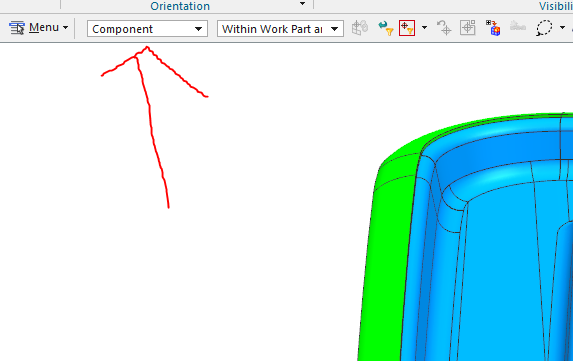Open the Visibility group label
The height and width of the screenshot is (361, 573).
tap(556, 6)
